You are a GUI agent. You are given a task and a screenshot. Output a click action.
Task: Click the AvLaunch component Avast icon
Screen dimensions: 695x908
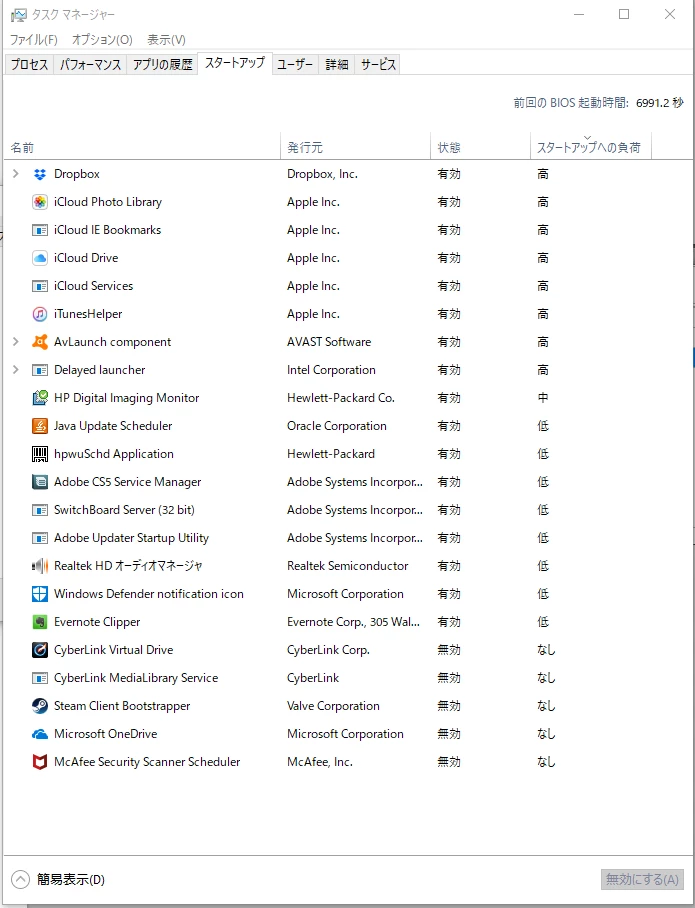(x=39, y=342)
